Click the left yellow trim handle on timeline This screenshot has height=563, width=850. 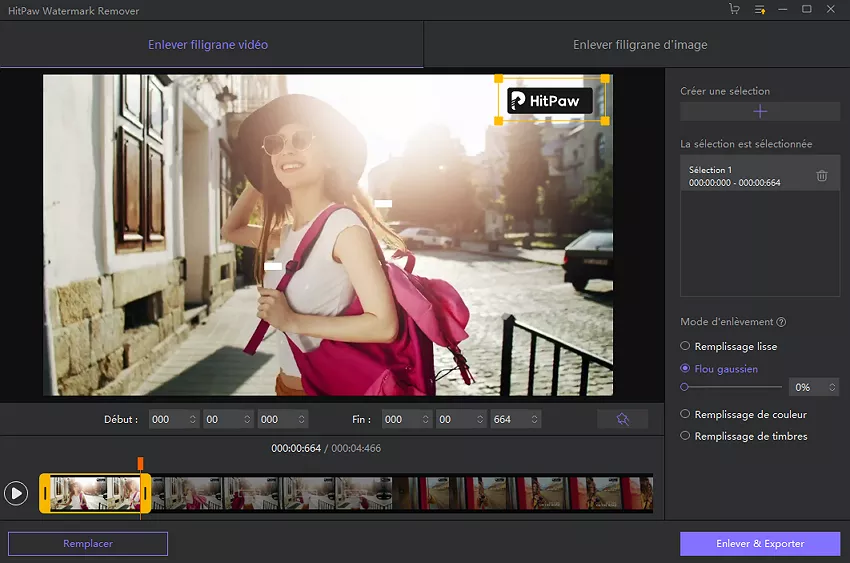(45, 493)
